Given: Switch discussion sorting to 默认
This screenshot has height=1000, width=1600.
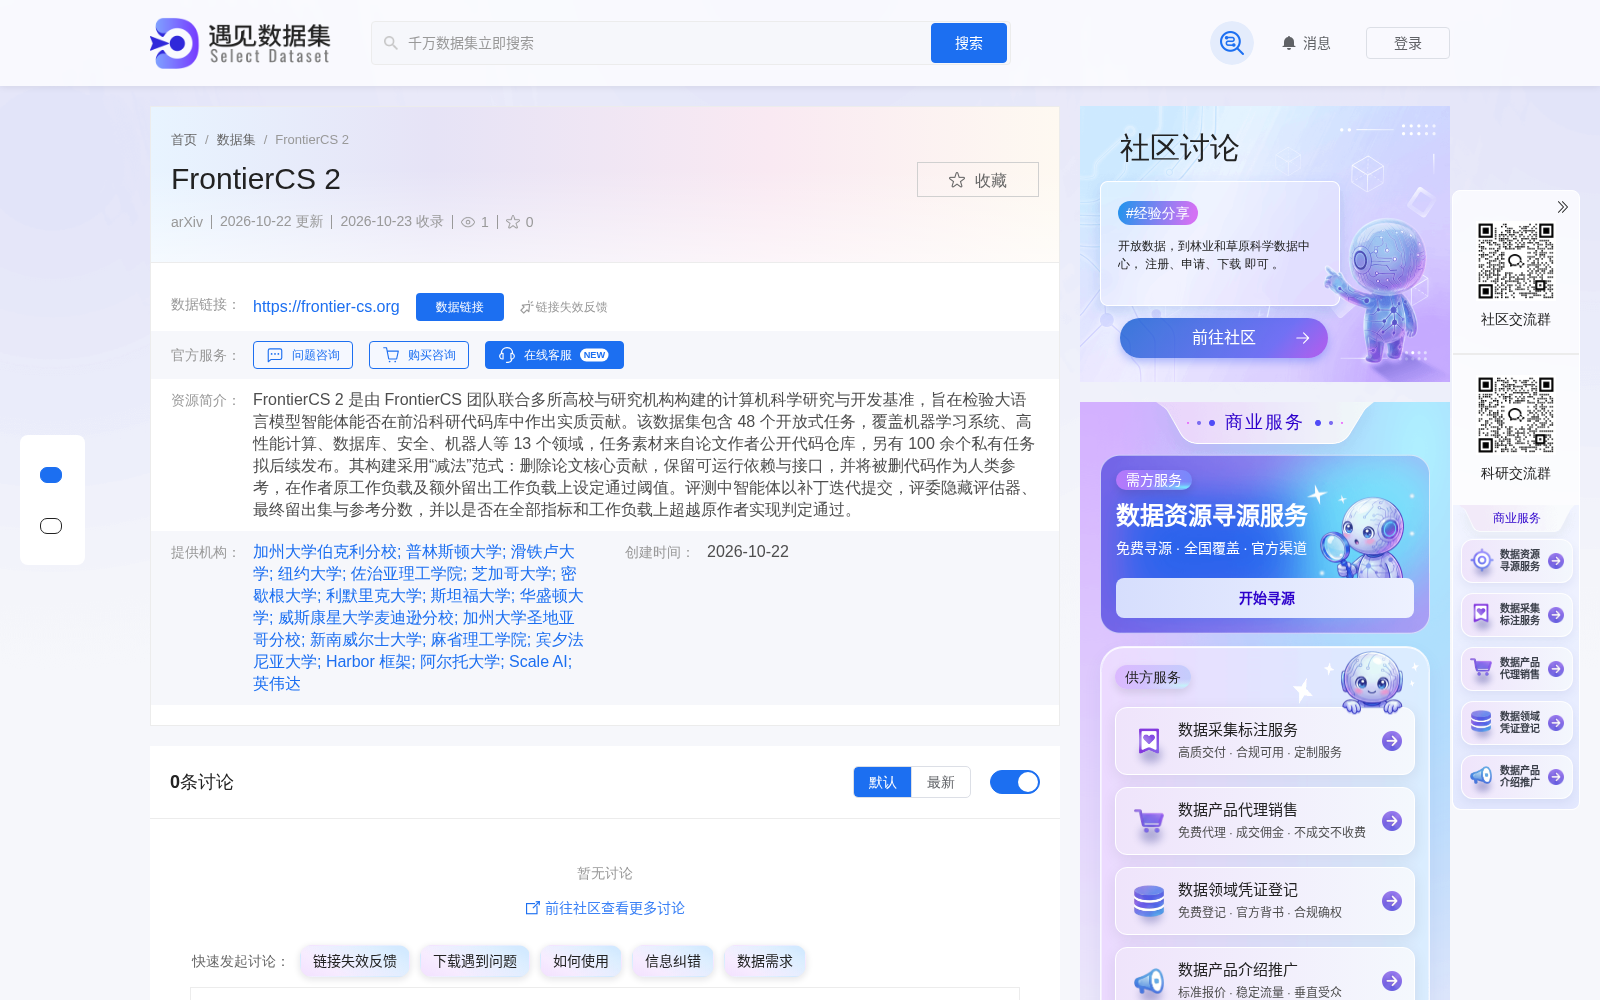Looking at the screenshot, I should (x=882, y=782).
